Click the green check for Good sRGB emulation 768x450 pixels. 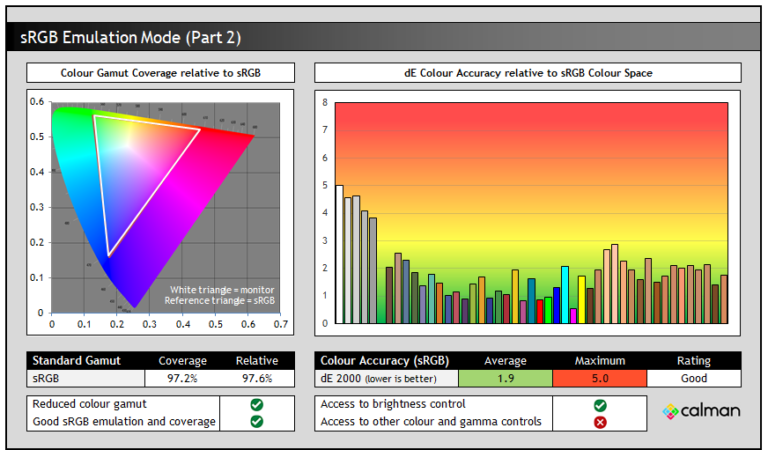pyautogui.click(x=257, y=421)
